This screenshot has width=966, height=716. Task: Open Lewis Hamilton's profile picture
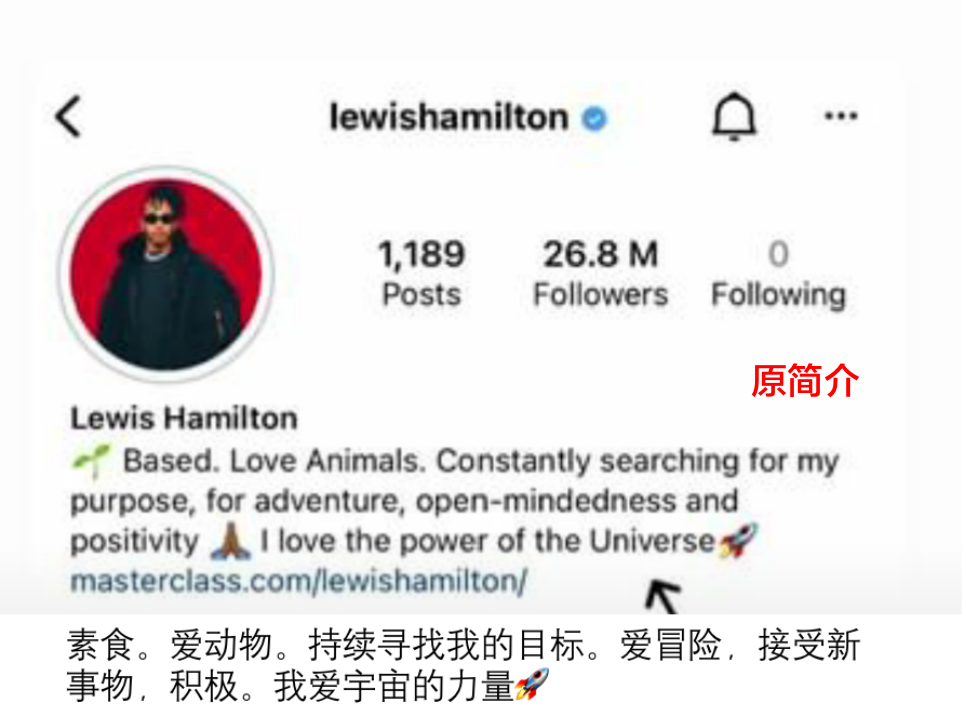(166, 274)
